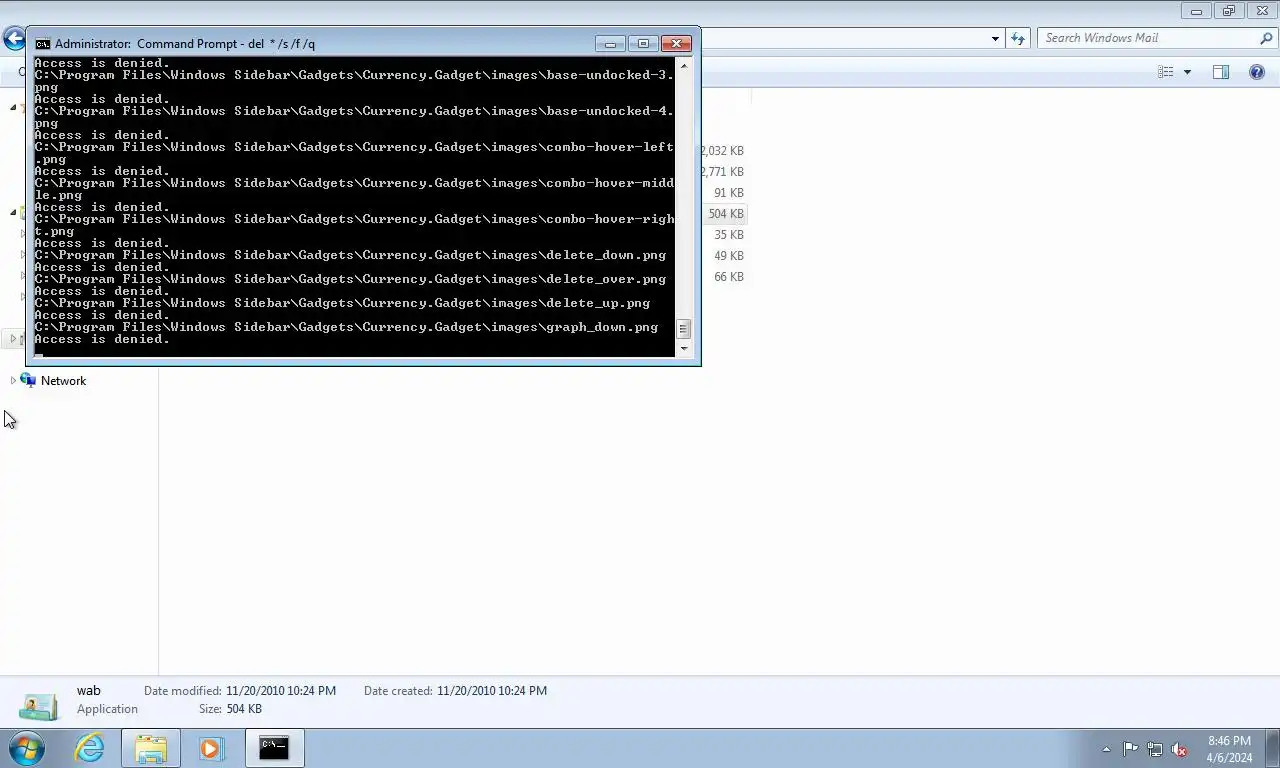Click the delete_down.png path line

click(350, 255)
